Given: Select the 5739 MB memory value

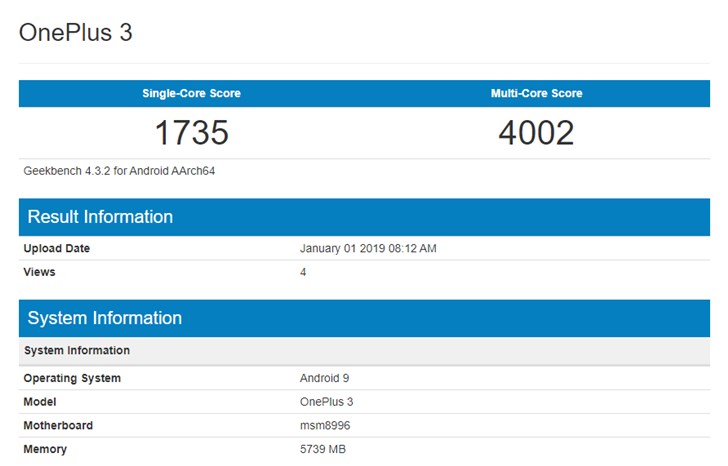Looking at the screenshot, I should [x=323, y=449].
